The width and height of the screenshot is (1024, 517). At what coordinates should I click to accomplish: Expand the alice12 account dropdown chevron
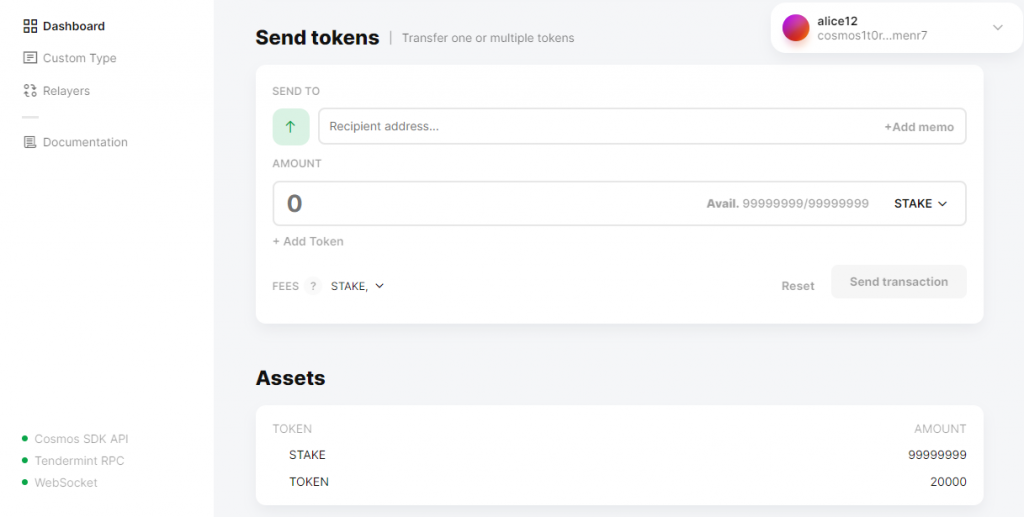click(997, 28)
